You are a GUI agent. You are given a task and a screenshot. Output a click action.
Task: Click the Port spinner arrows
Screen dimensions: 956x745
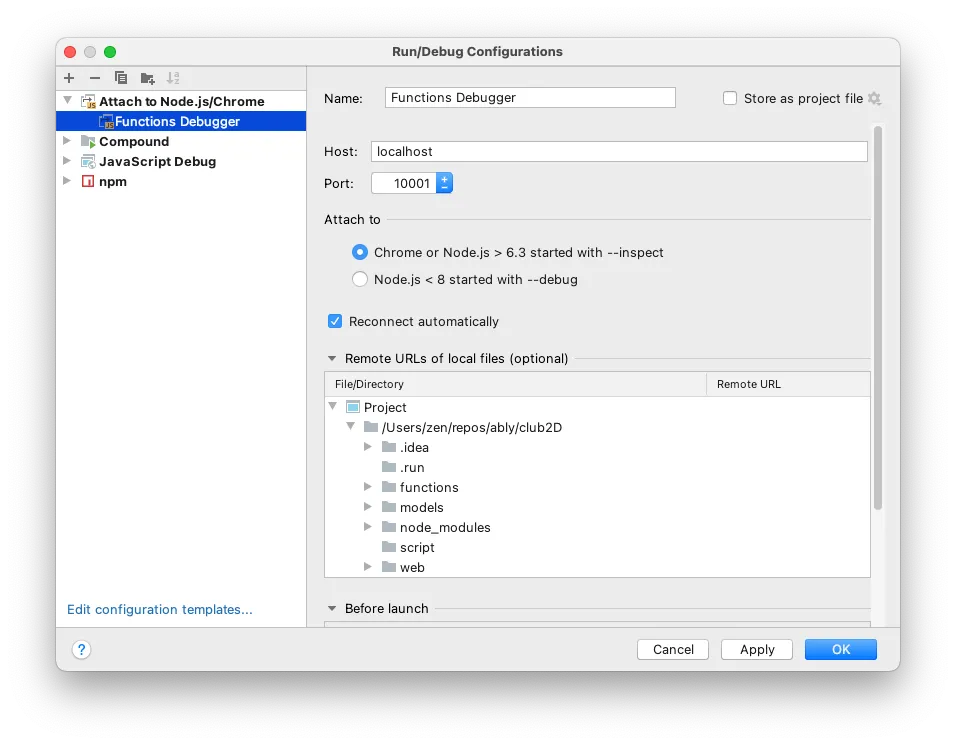pyautogui.click(x=444, y=183)
